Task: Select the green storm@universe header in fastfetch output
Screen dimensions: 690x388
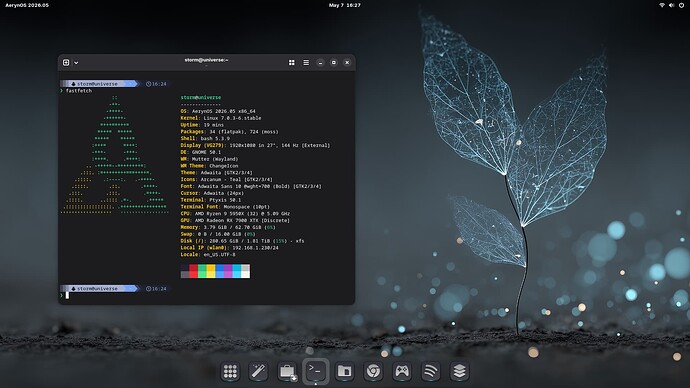Action: [x=201, y=98]
